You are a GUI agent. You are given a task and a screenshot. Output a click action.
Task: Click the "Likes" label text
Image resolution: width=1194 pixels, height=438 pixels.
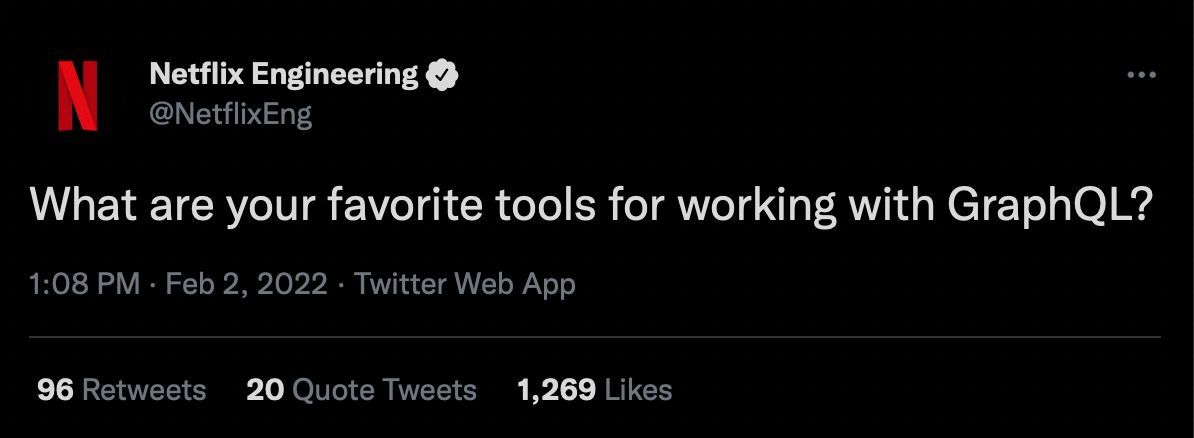point(638,390)
